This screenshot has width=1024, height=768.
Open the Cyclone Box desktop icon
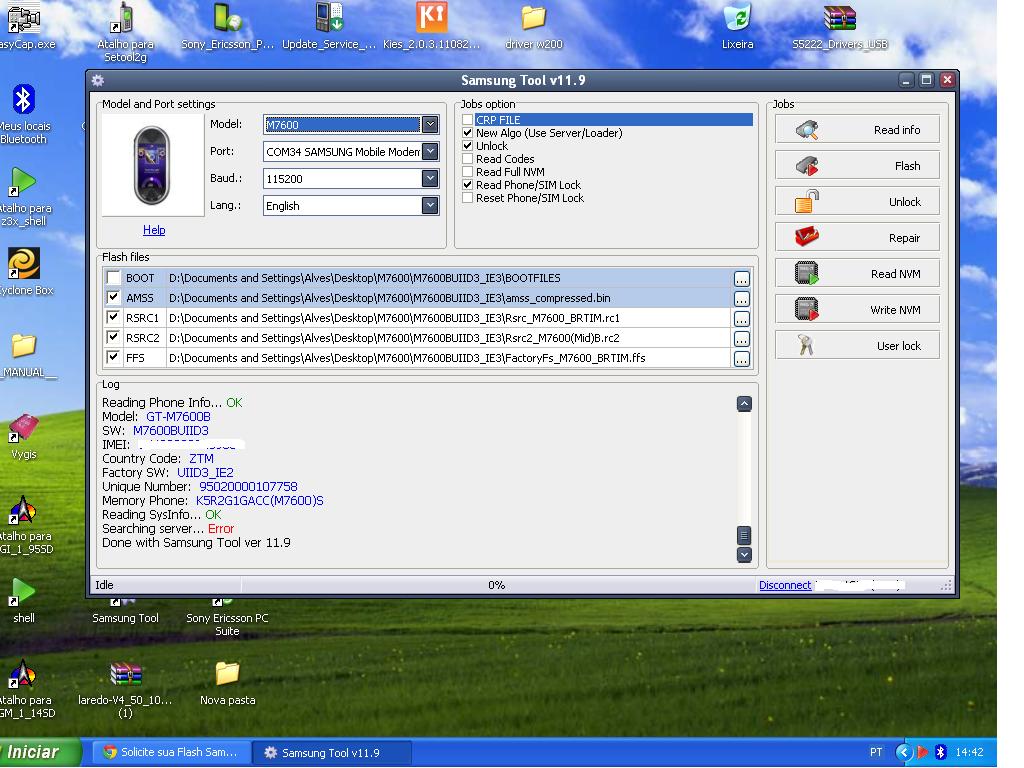coord(23,264)
